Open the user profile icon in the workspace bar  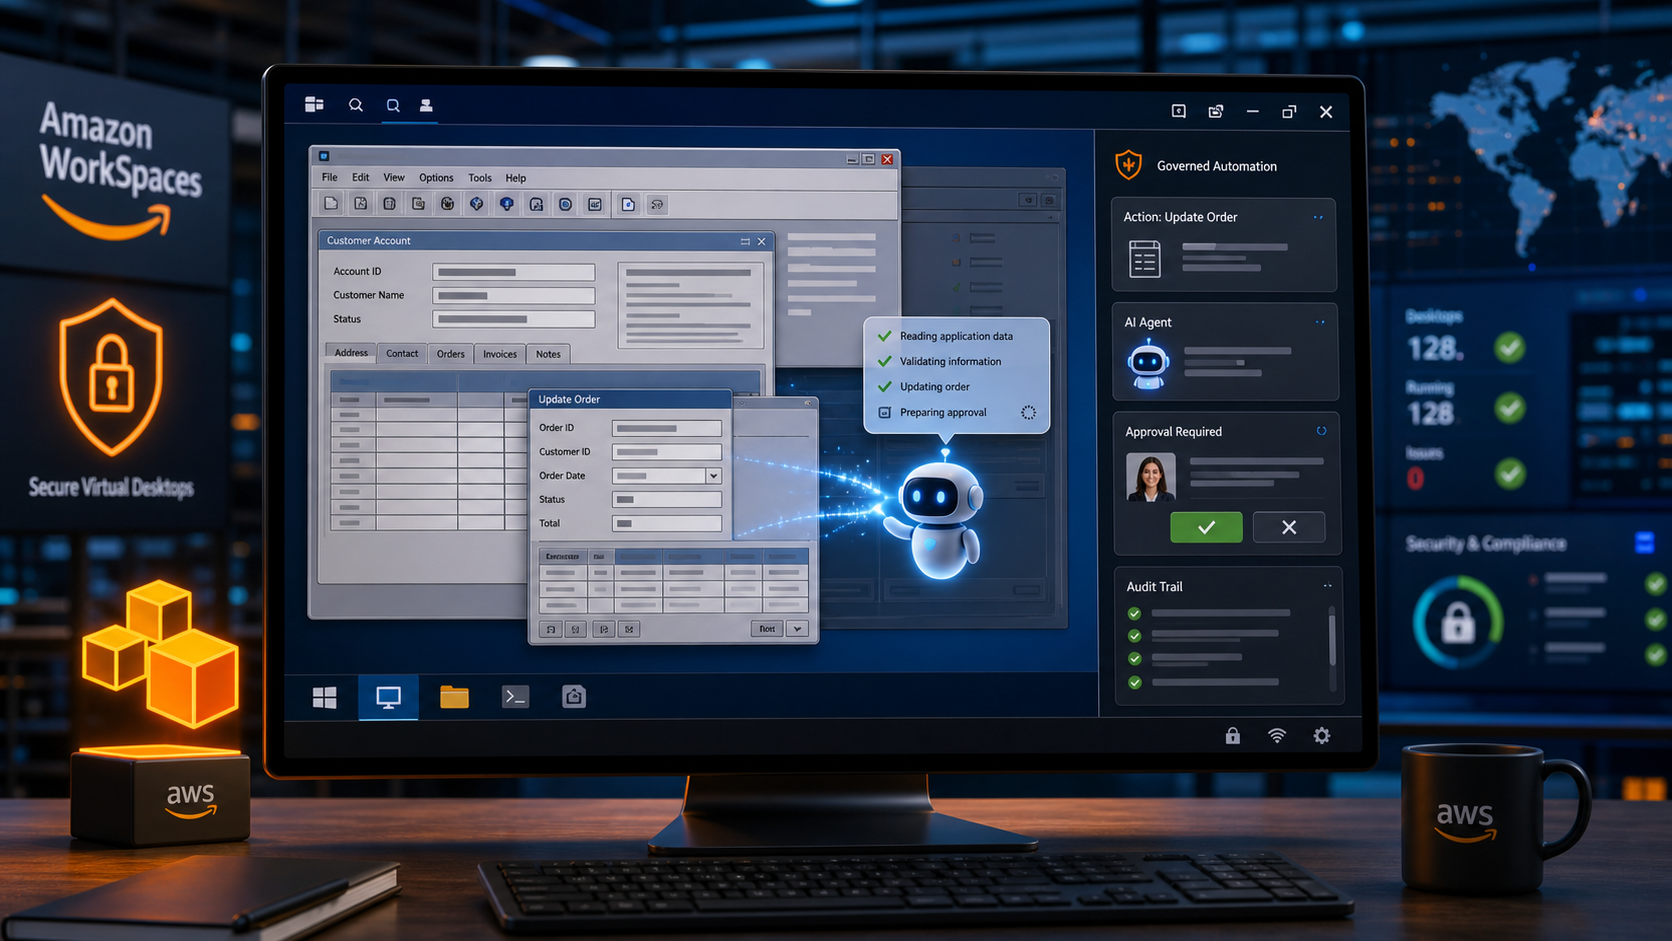tap(426, 105)
